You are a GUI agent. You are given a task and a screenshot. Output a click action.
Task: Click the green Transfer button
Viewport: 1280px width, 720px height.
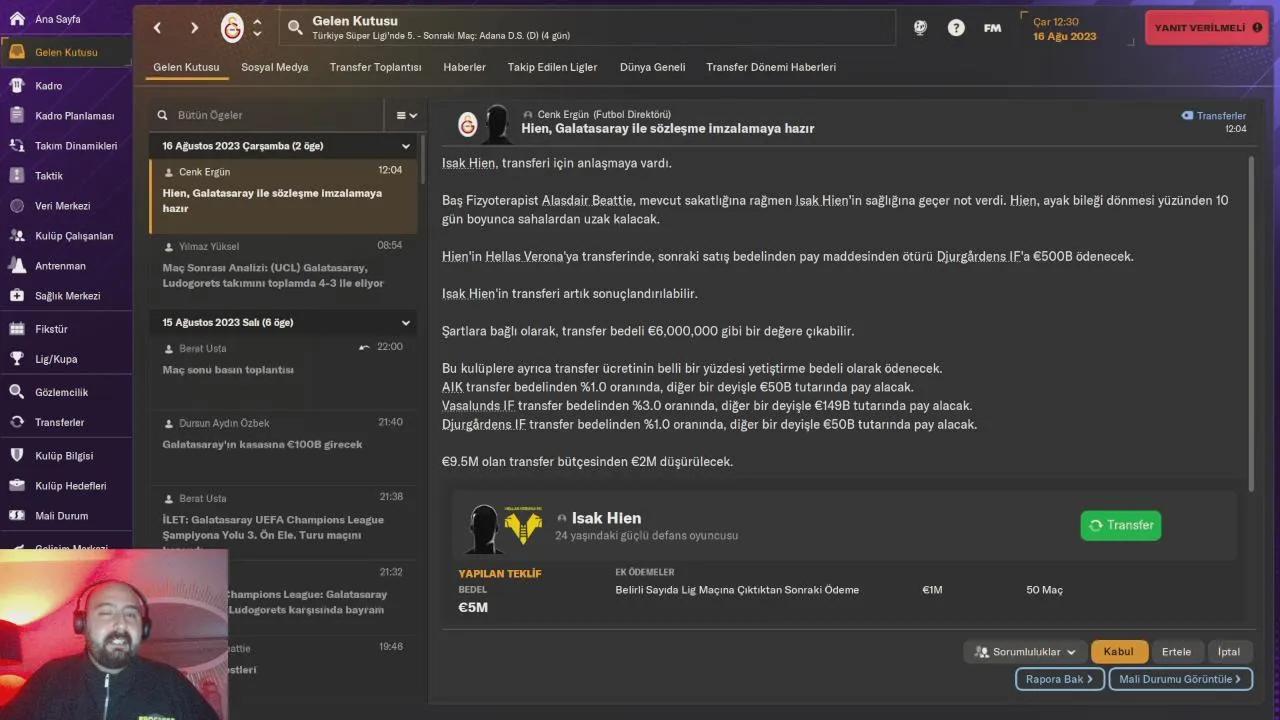click(x=1121, y=525)
